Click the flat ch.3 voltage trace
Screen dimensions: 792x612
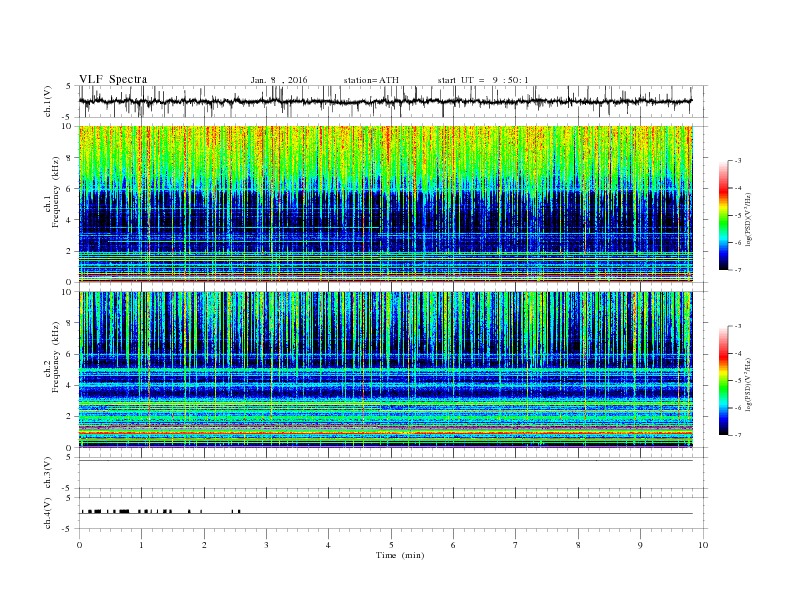(385, 461)
